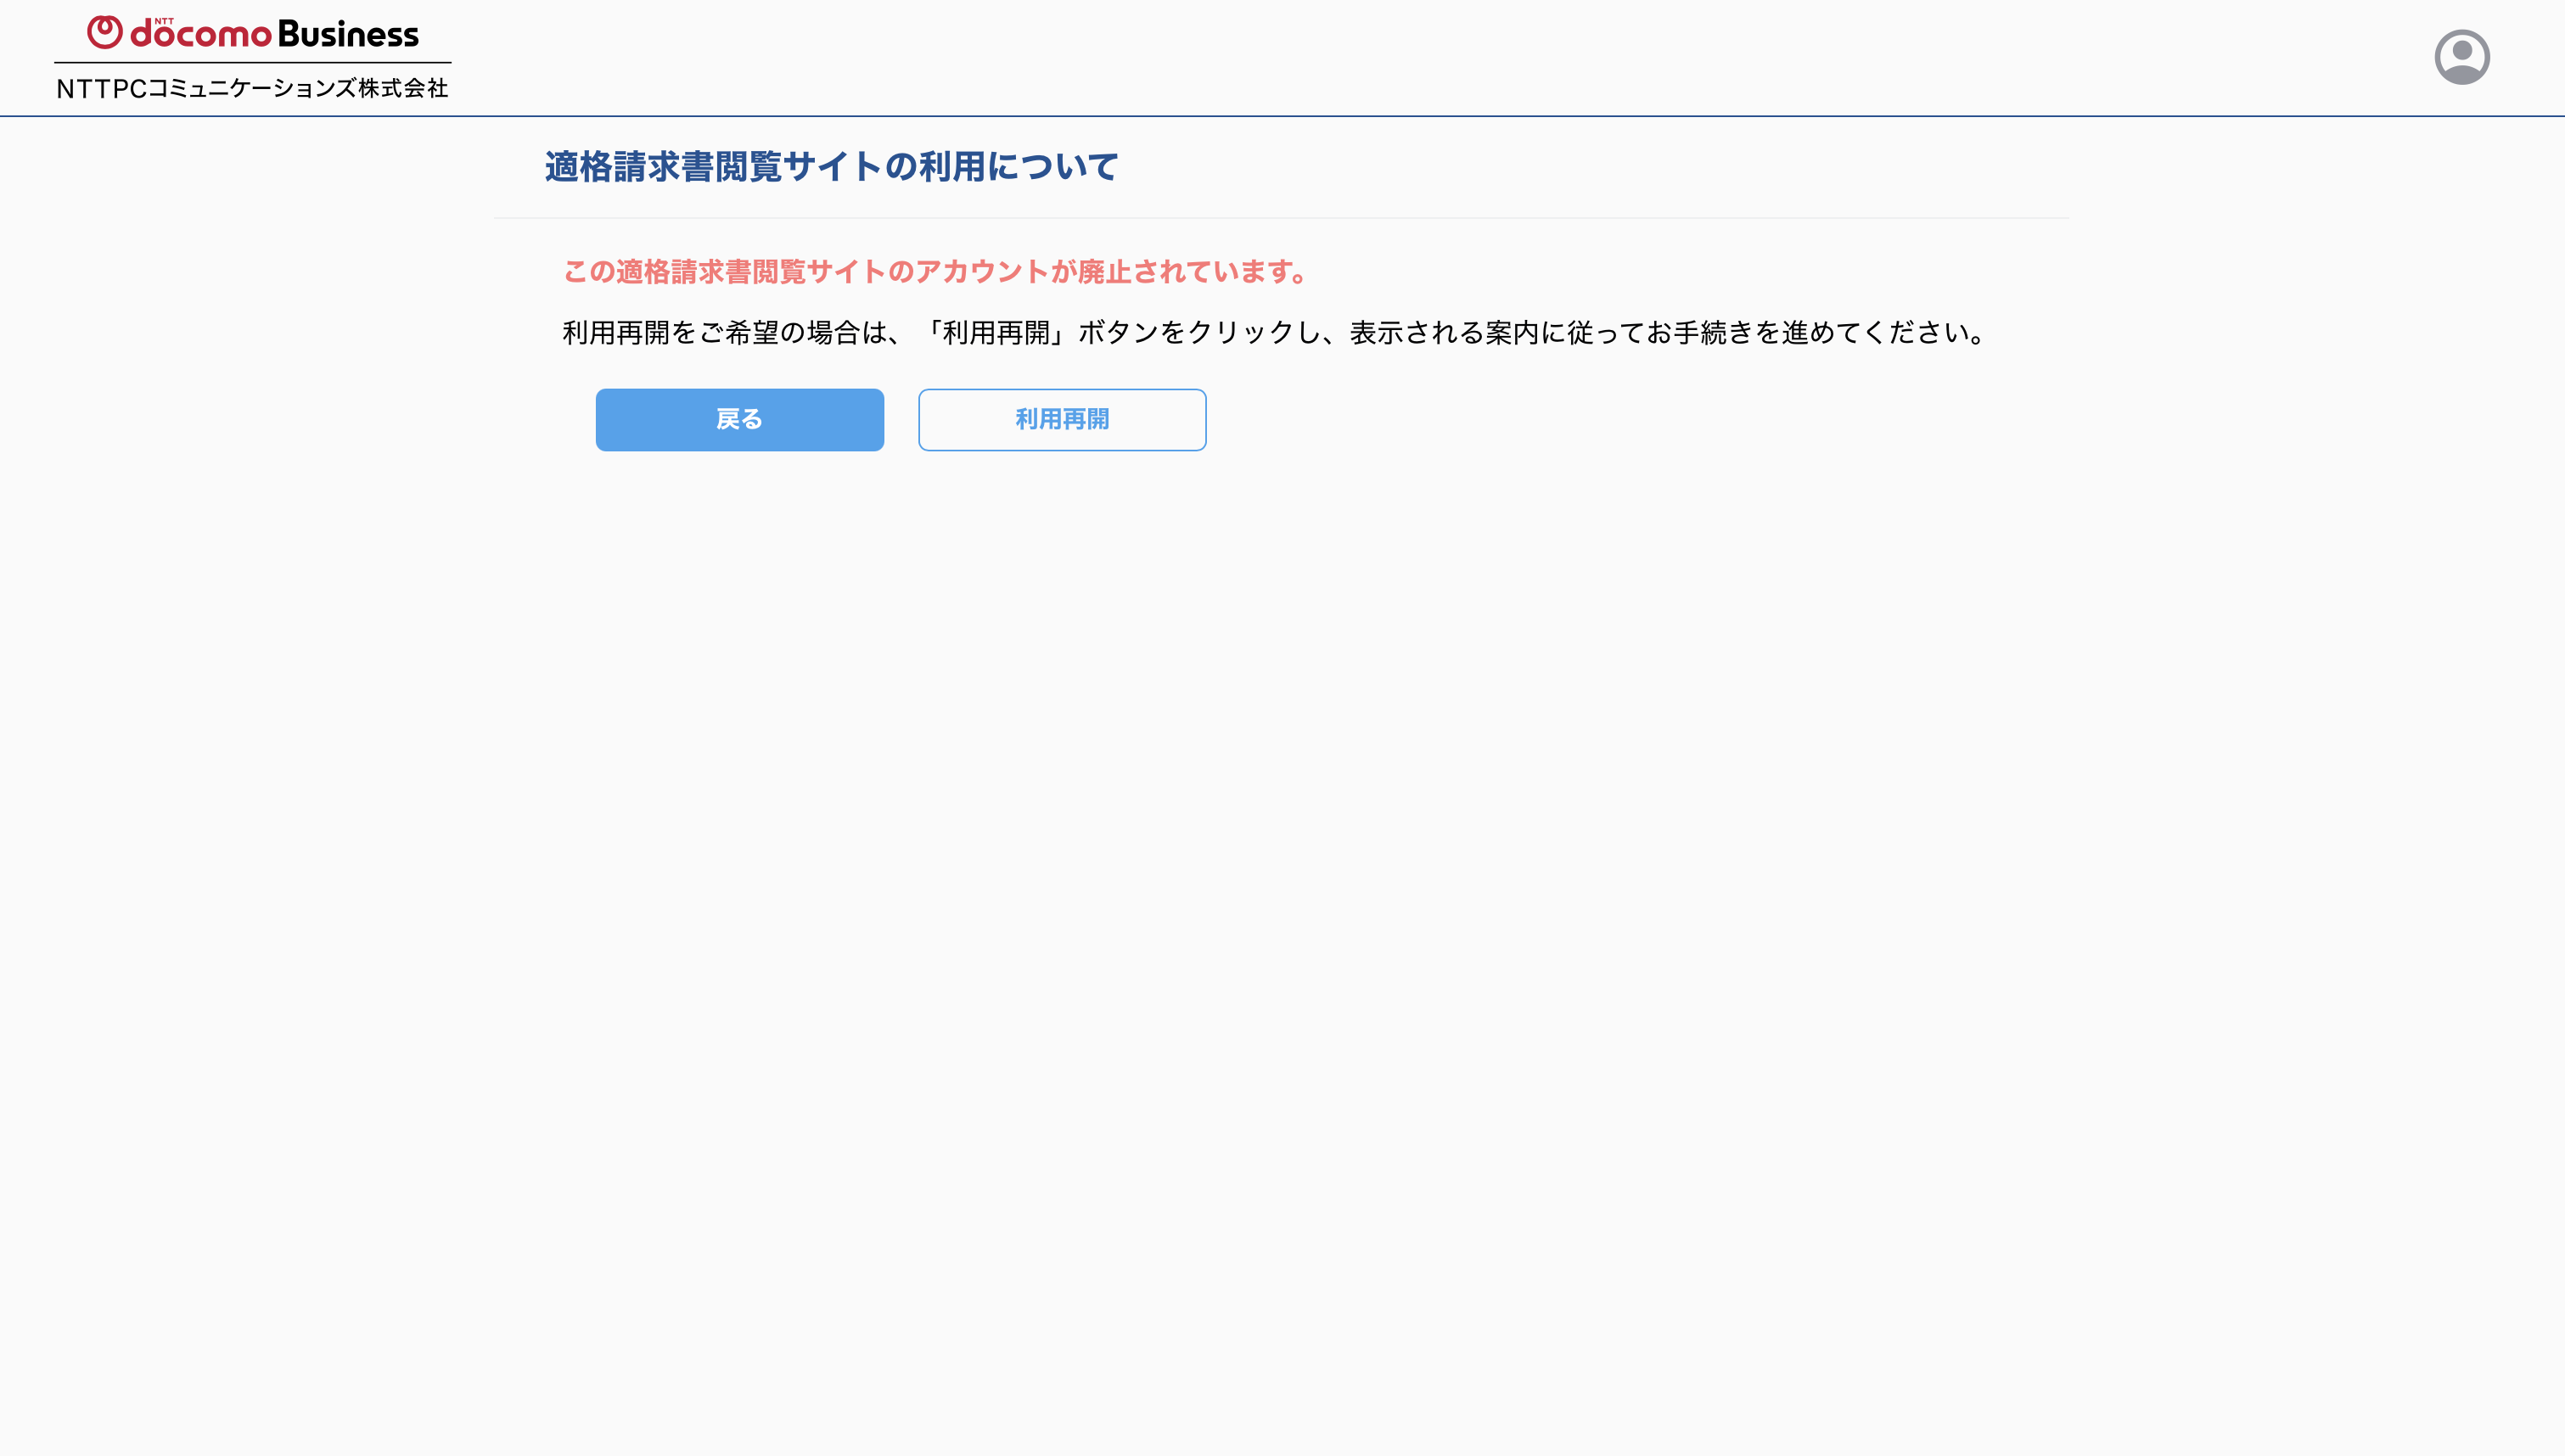Screen dimensions: 2565x1456
Task: Click the instruction text about 利用再開をご希望の場合
Action: [x=1275, y=333]
